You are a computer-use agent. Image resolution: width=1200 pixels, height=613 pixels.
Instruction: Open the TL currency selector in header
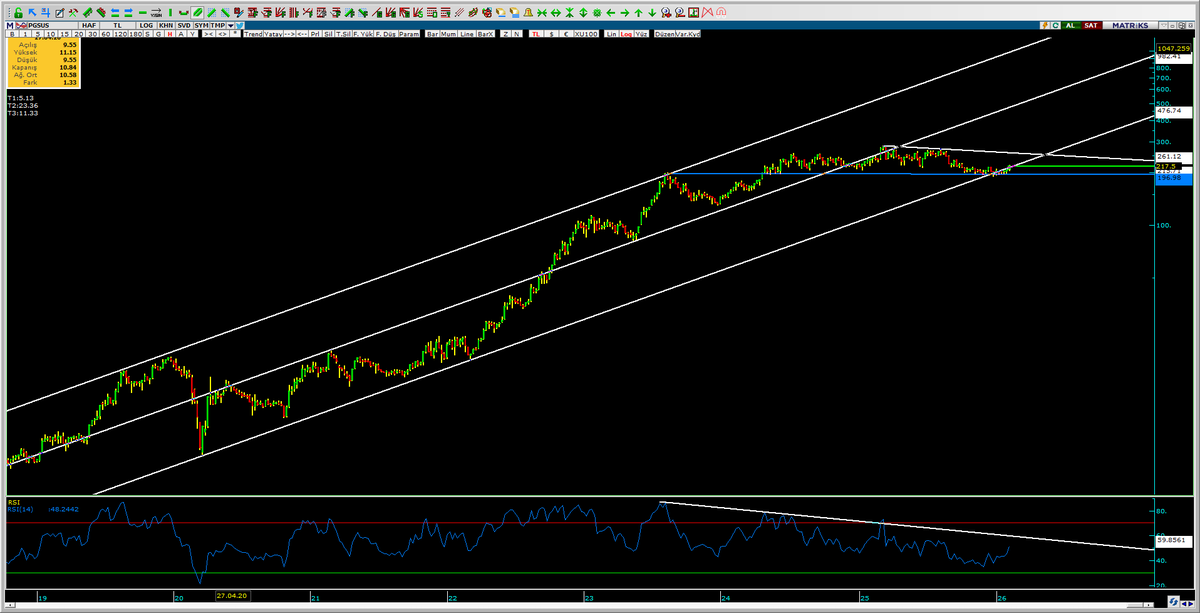[x=118, y=25]
